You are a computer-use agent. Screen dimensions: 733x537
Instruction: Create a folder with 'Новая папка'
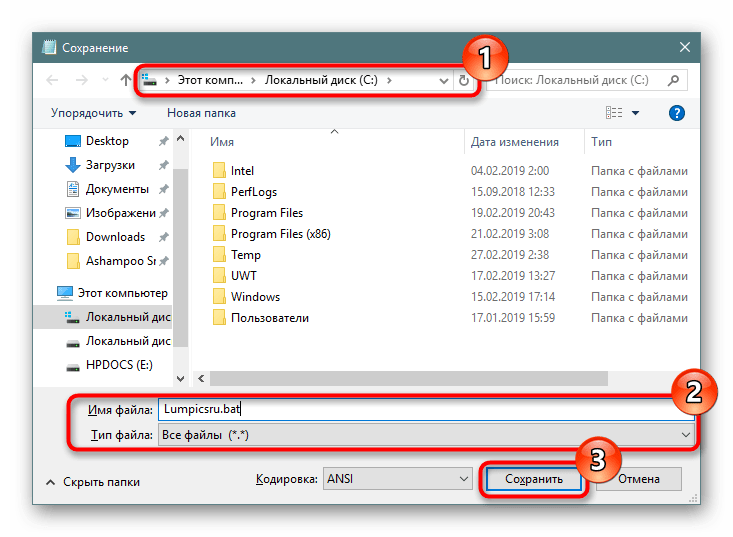[x=201, y=113]
